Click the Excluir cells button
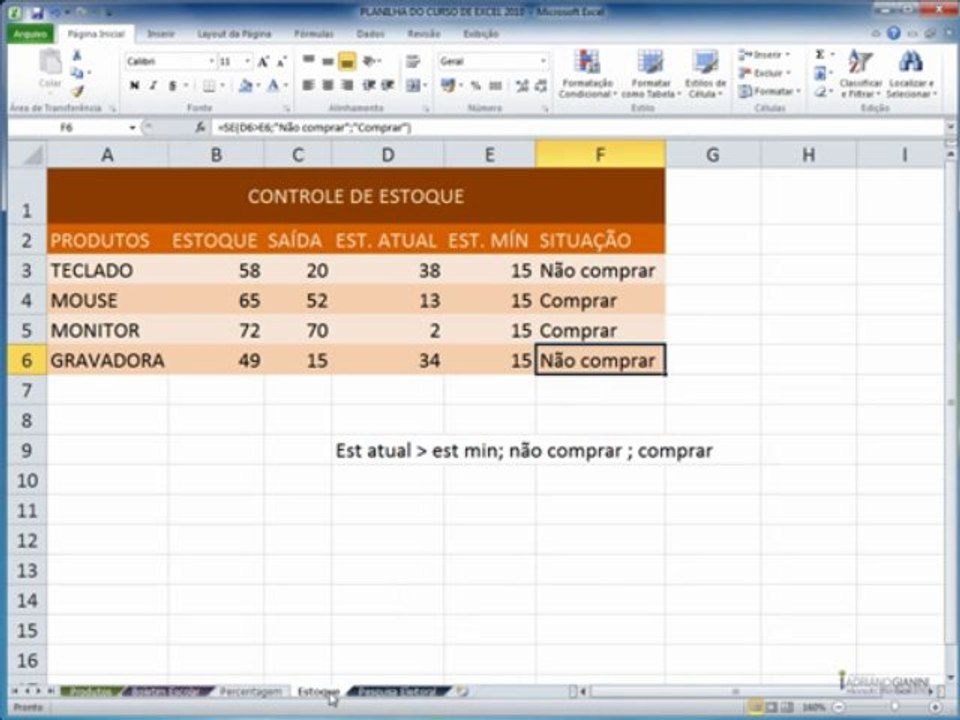Image resolution: width=960 pixels, height=720 pixels. click(x=765, y=73)
